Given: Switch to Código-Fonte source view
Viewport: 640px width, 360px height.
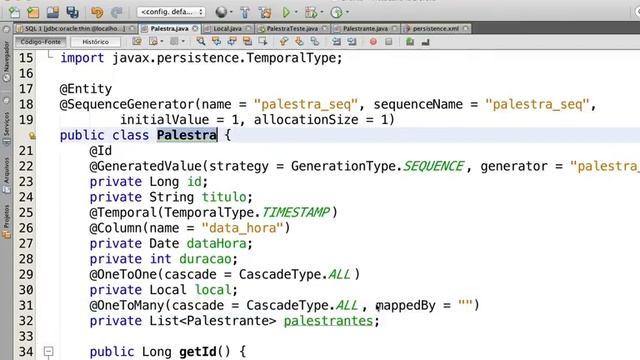Looking at the screenshot, I should coord(40,42).
